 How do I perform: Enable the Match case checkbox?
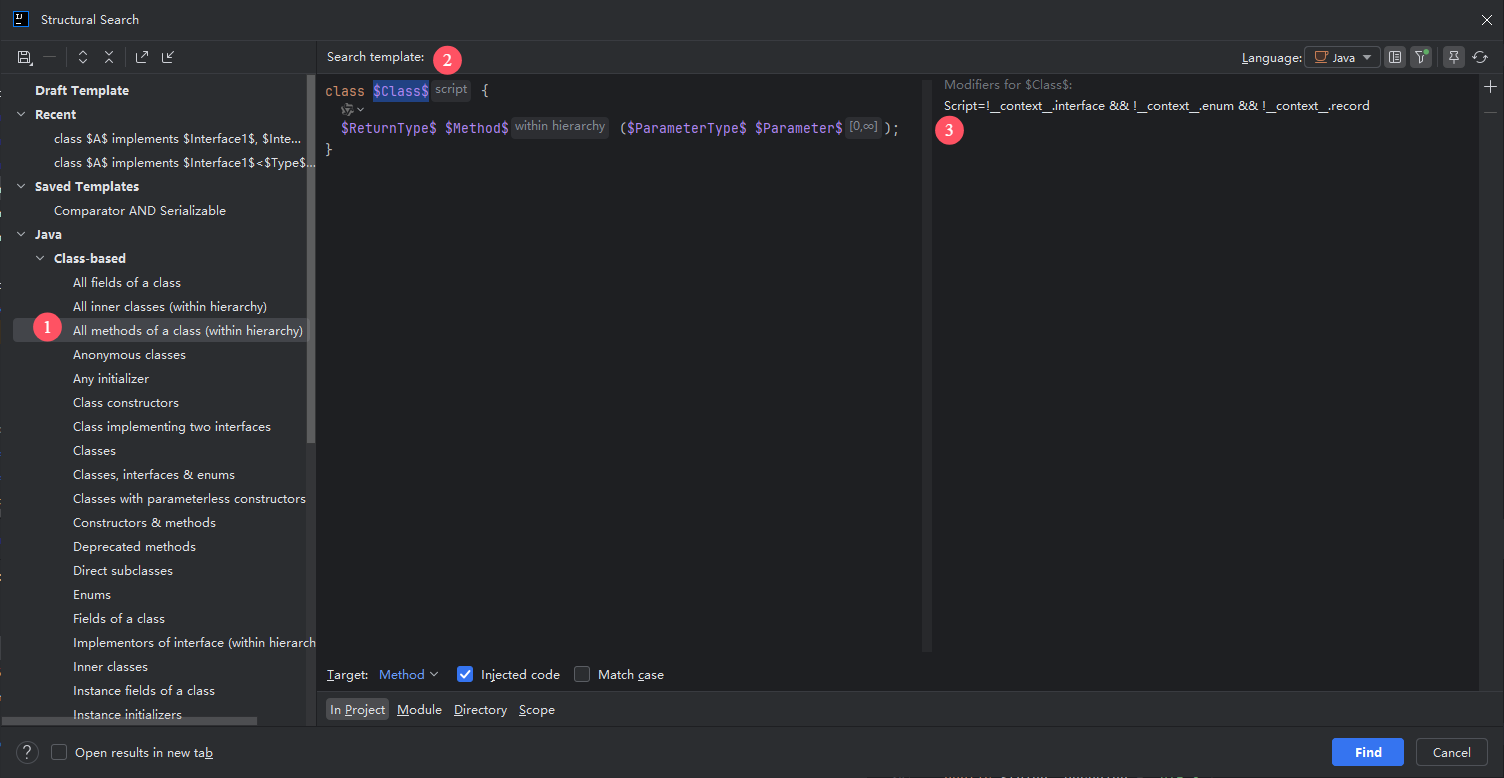coord(582,674)
